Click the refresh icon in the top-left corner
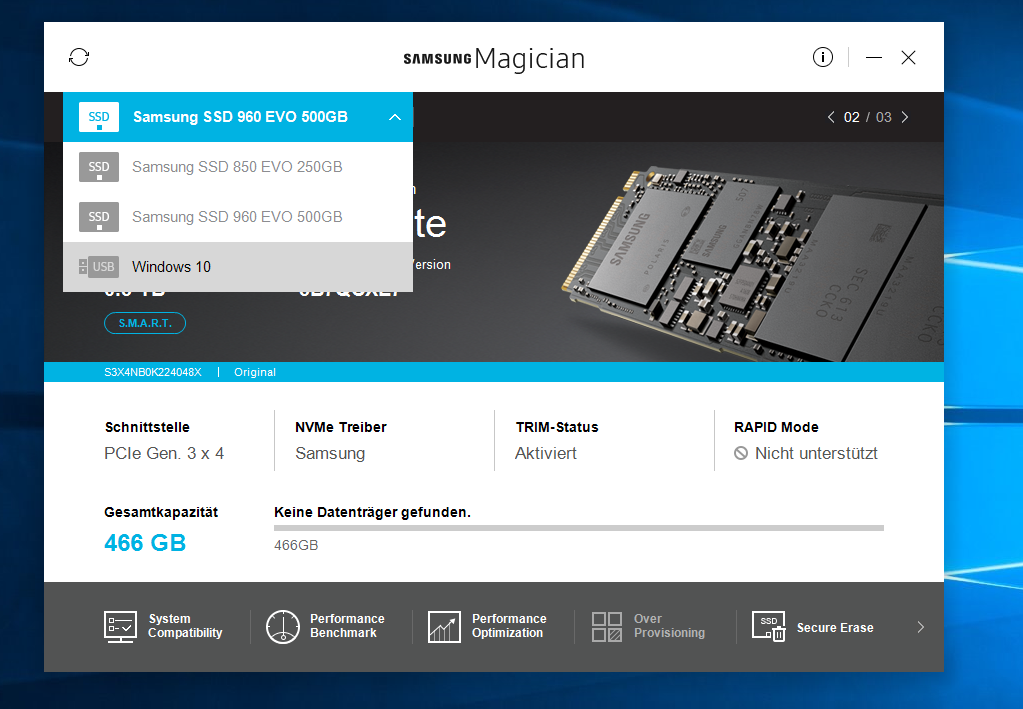Image resolution: width=1023 pixels, height=709 pixels. click(79, 57)
